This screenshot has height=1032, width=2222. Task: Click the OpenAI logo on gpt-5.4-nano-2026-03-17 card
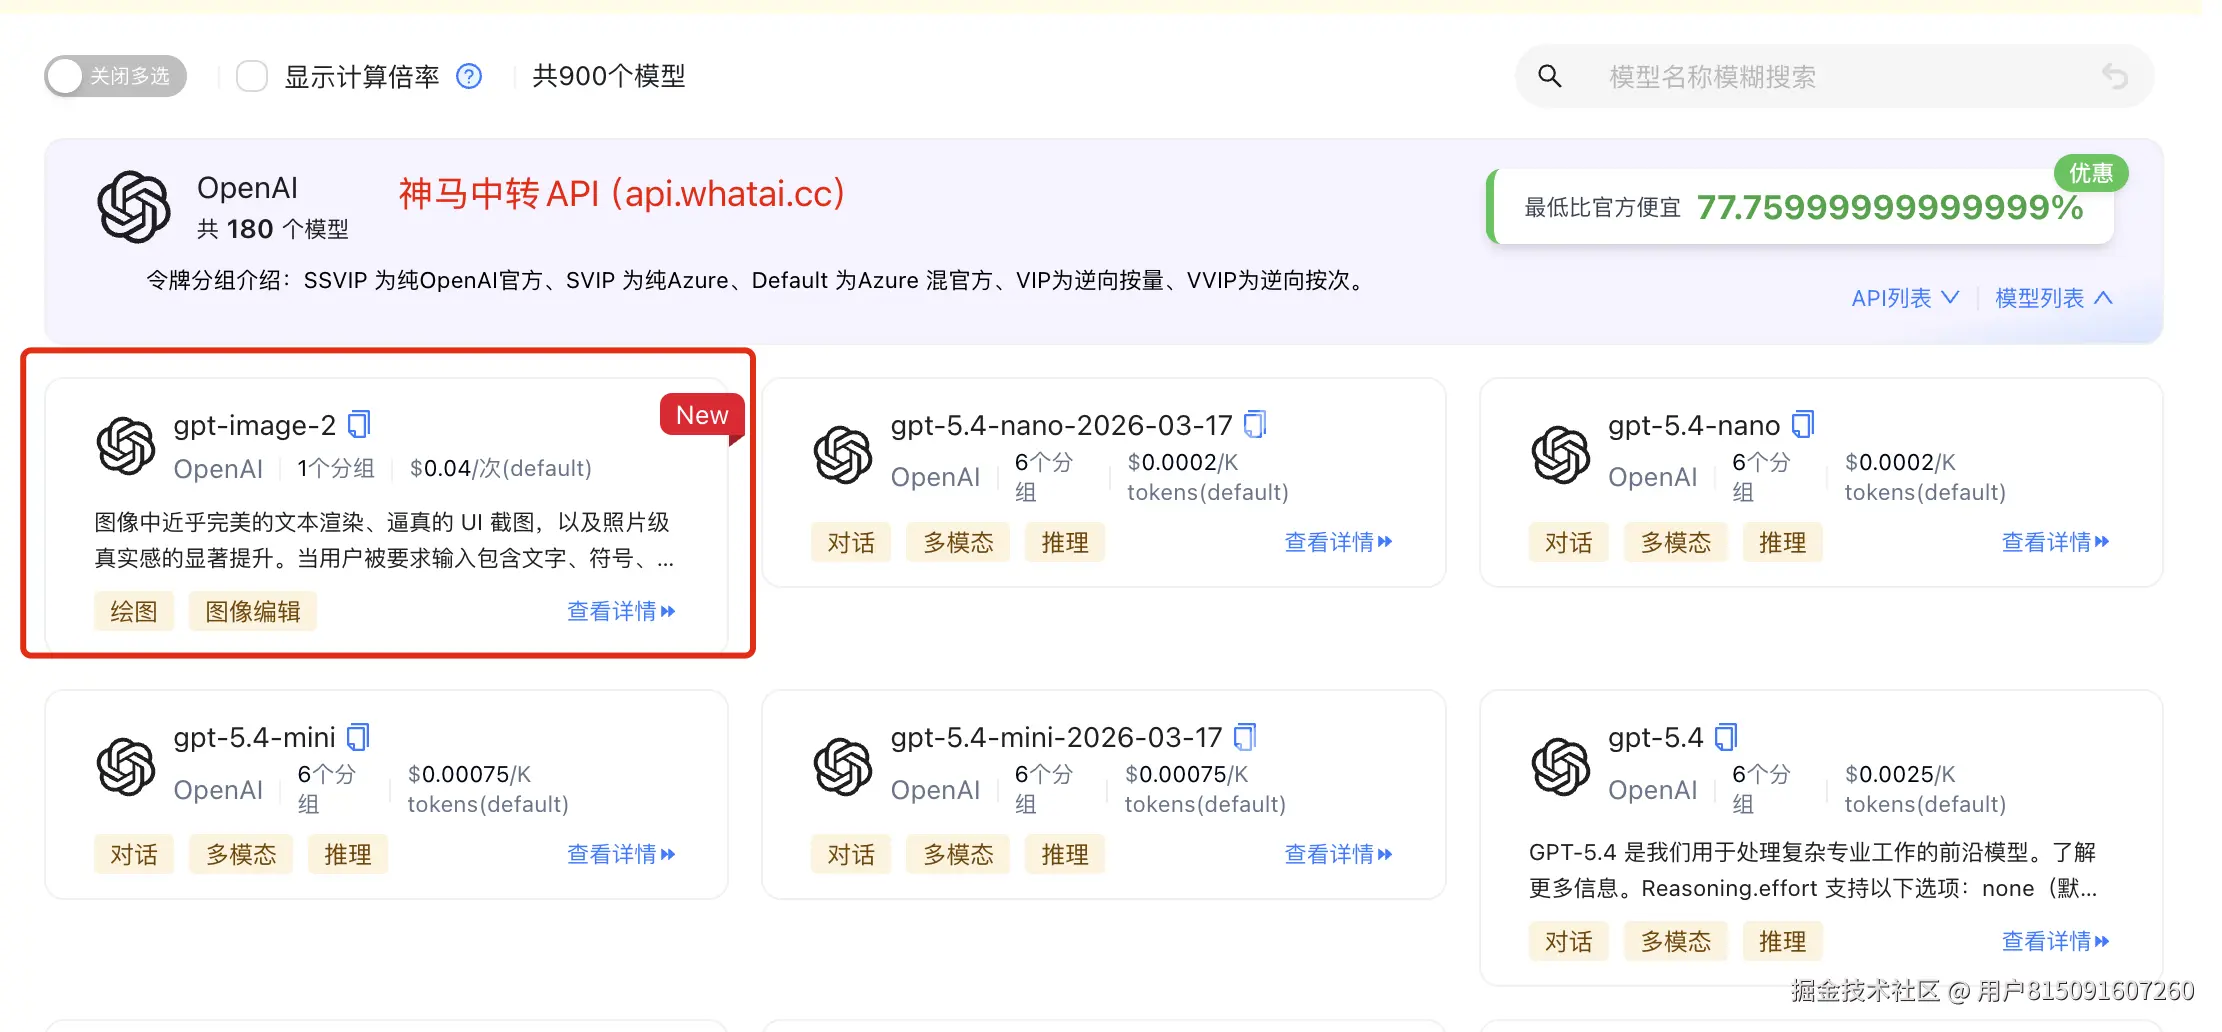point(843,455)
